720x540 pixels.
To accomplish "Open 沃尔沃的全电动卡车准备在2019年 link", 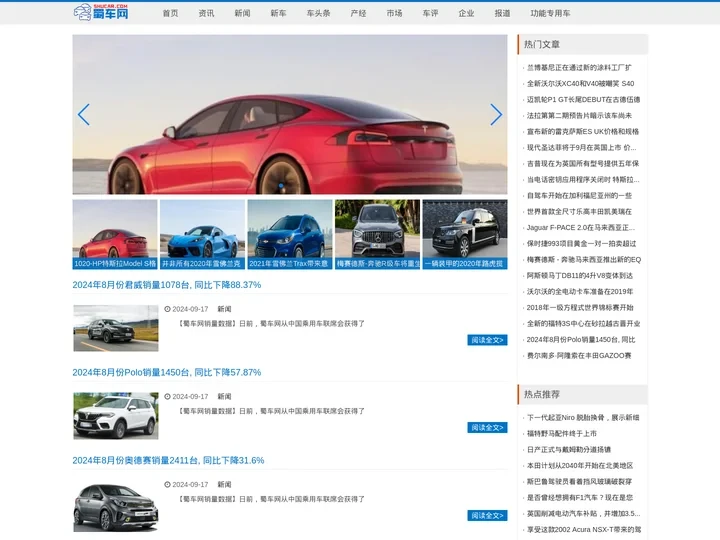I will click(580, 292).
